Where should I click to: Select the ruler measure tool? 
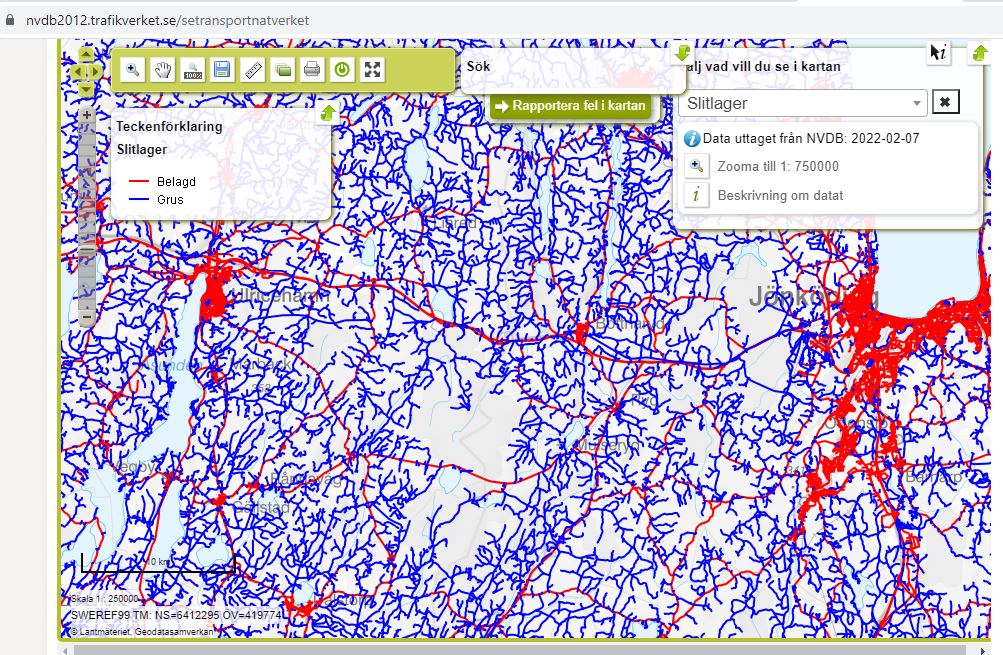pyautogui.click(x=253, y=70)
